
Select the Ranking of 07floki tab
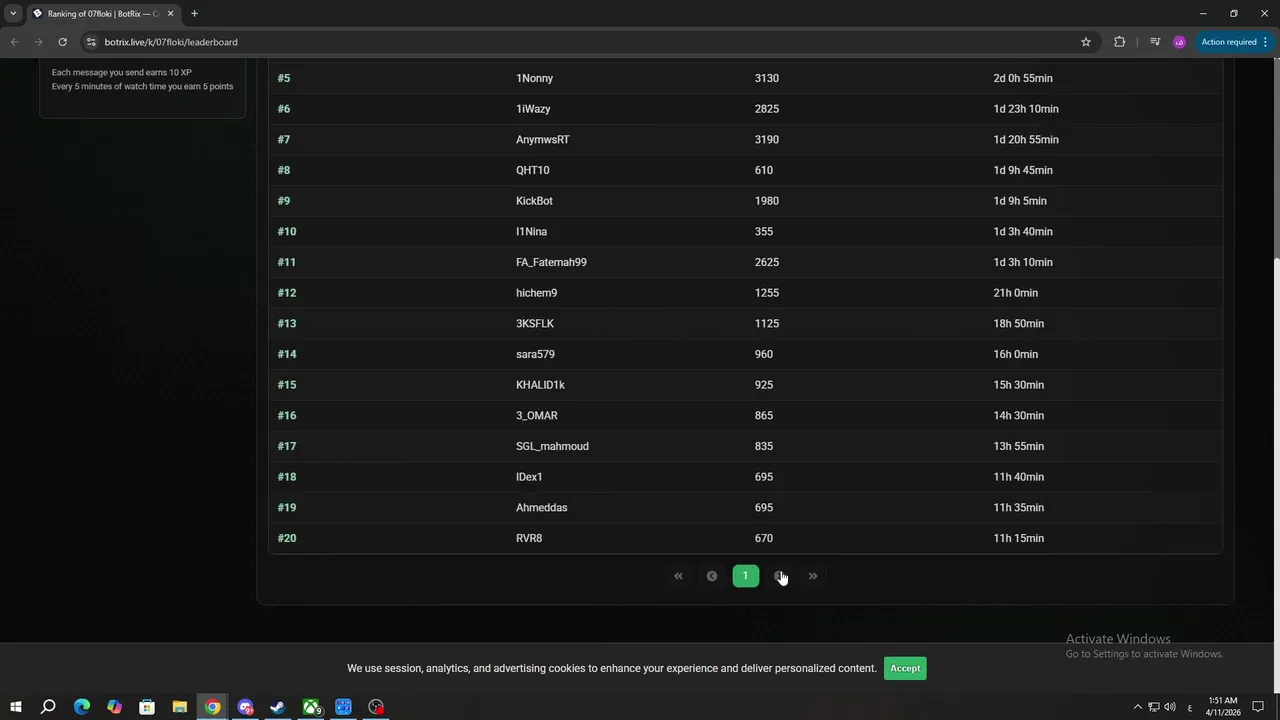coord(103,14)
